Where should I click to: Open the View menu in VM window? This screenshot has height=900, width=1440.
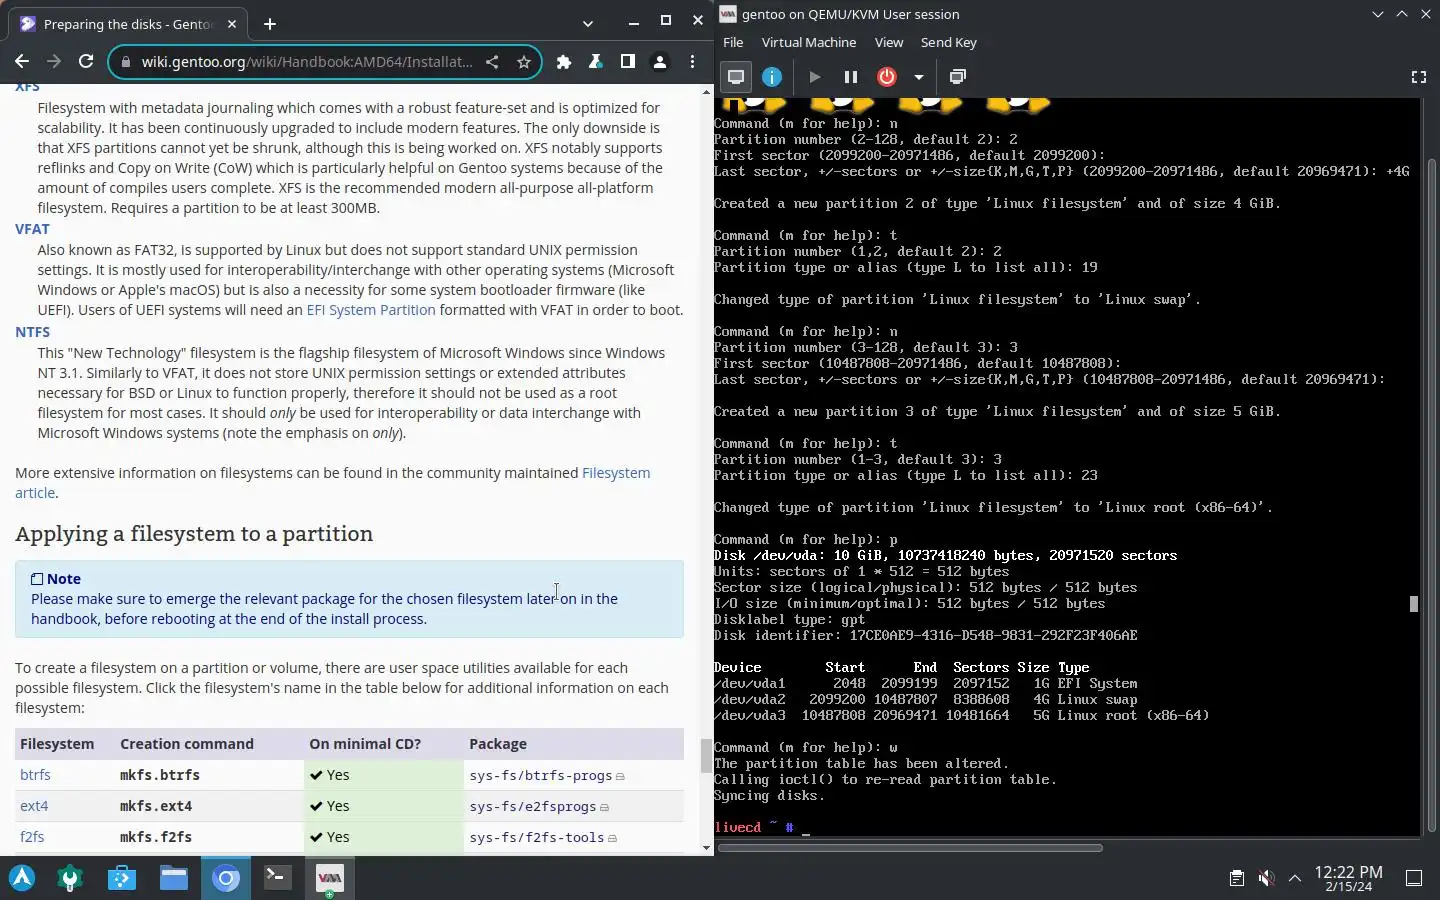tap(889, 42)
